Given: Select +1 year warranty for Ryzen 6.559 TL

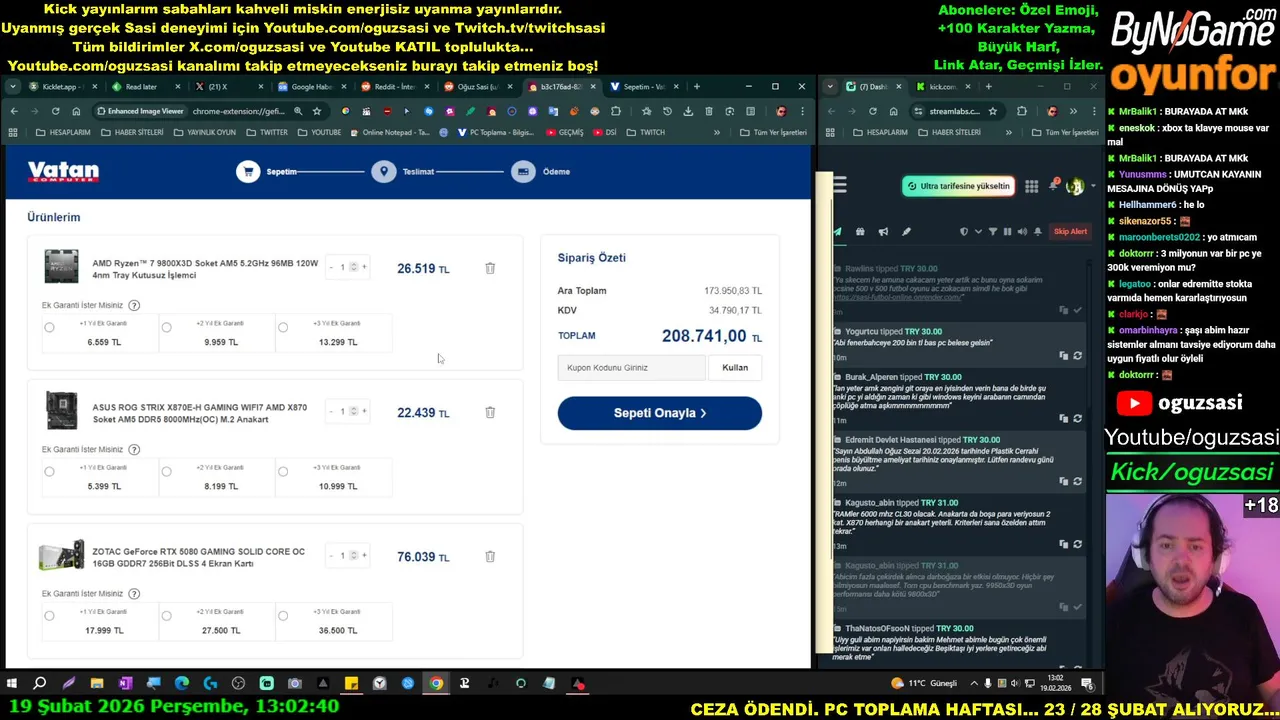Looking at the screenshot, I should [49, 327].
